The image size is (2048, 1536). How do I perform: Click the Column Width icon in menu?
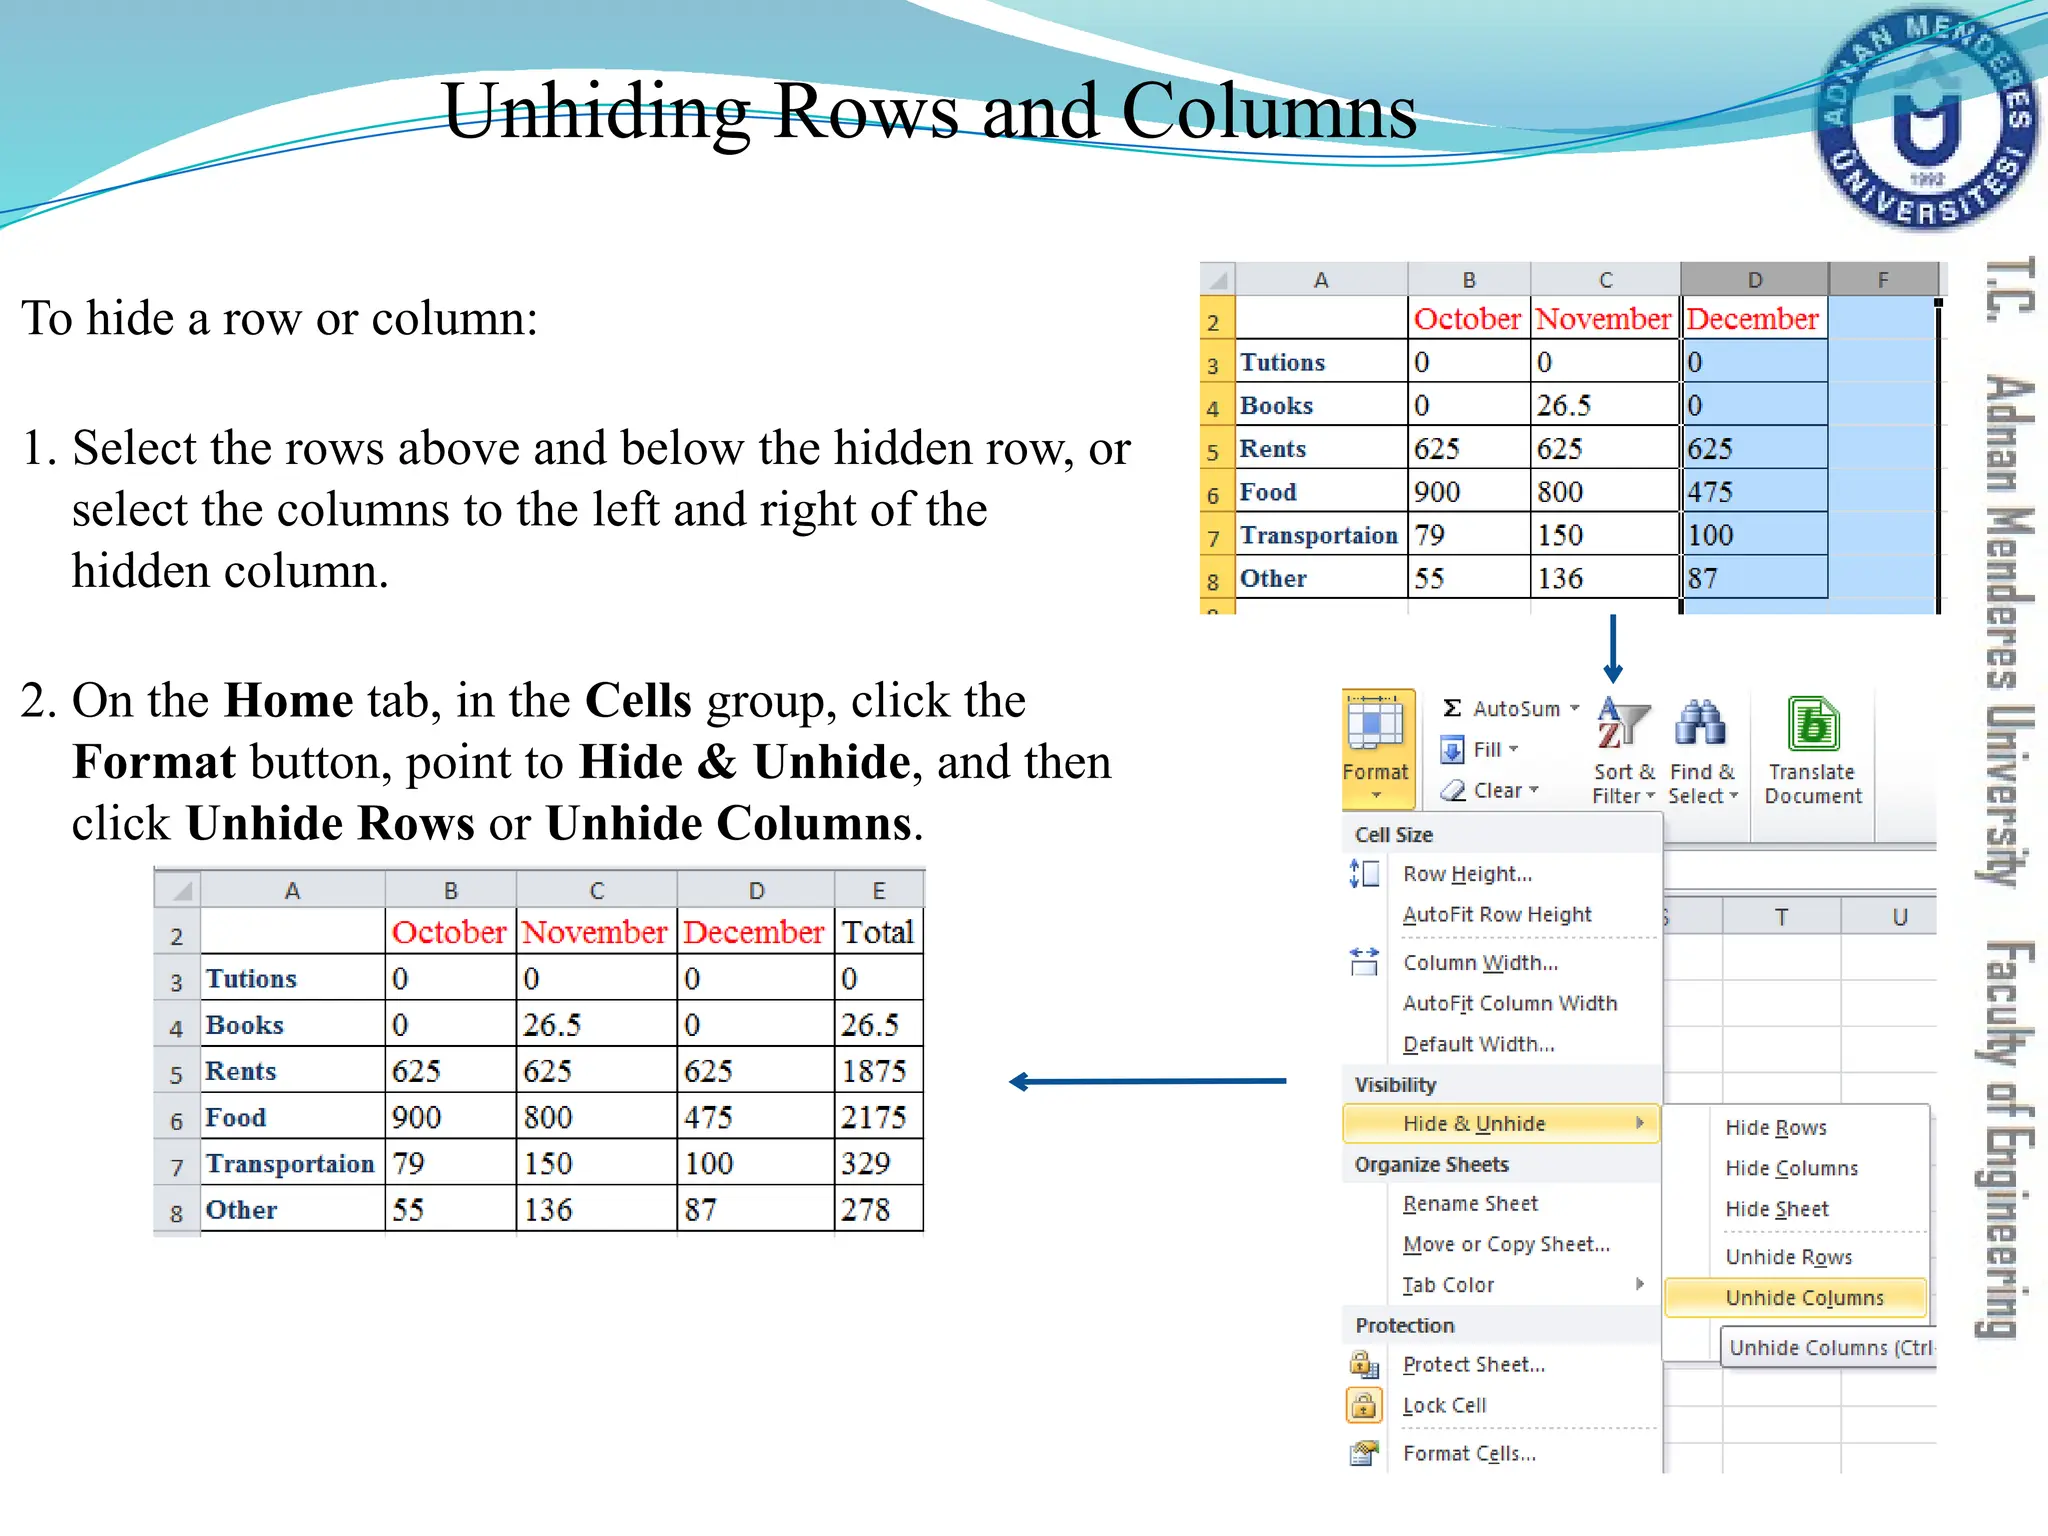coord(1364,962)
